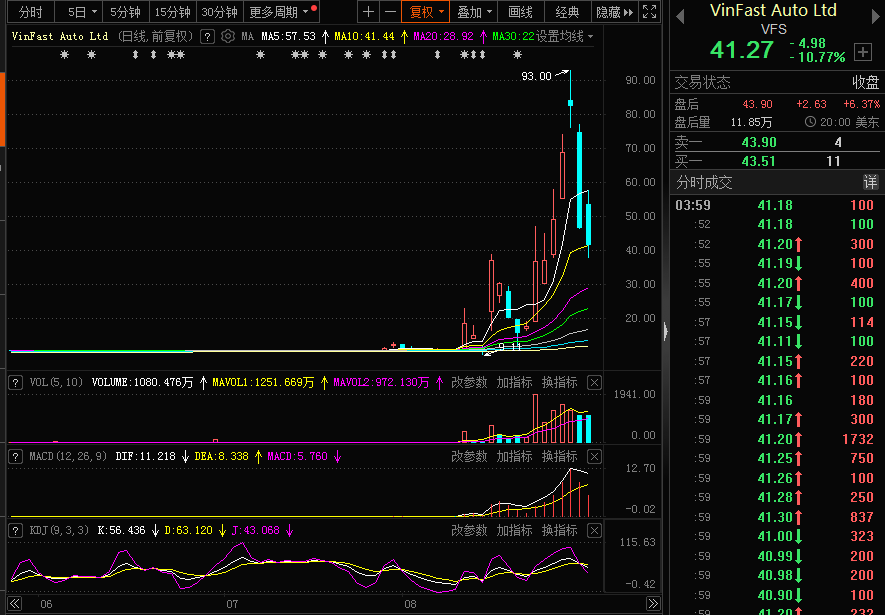Add VFS to watchlist with plus icon
The image size is (885, 615).
point(863,52)
